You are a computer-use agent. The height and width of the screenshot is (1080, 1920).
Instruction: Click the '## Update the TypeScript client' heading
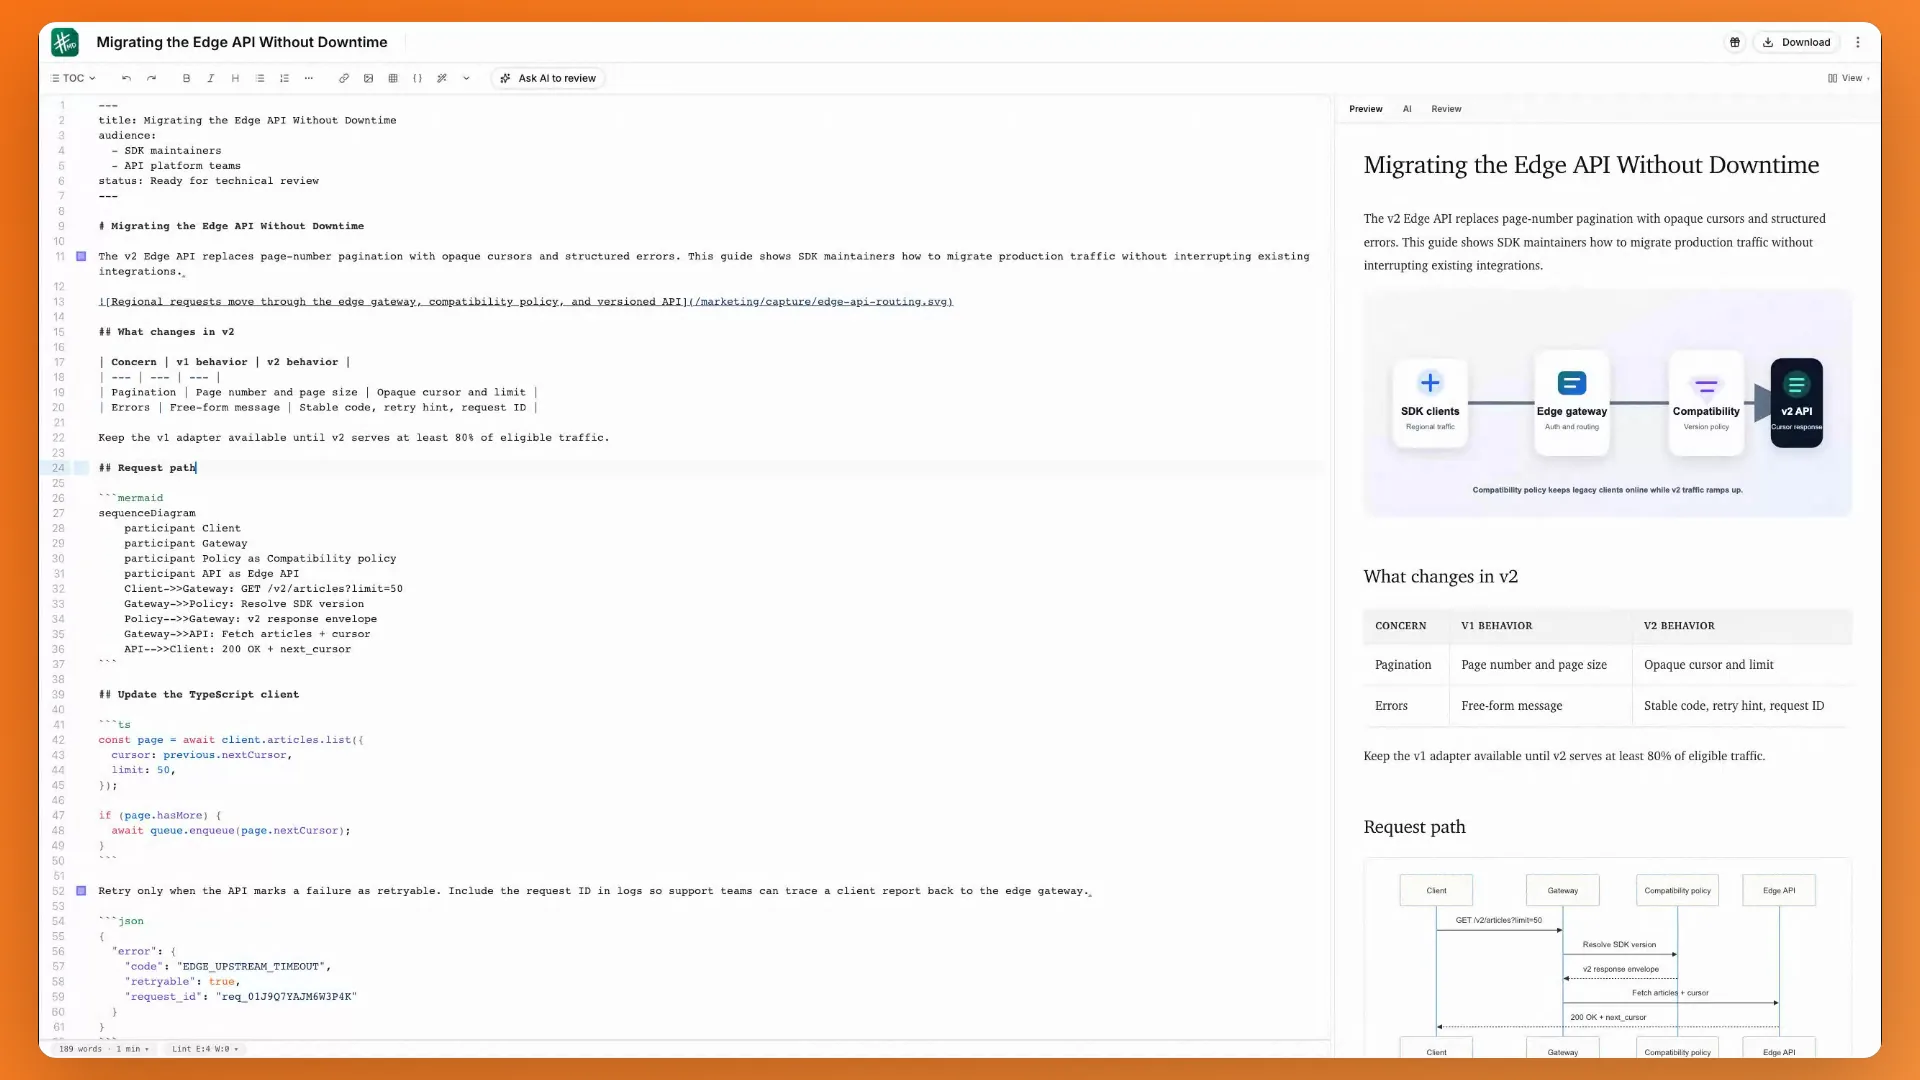pyautogui.click(x=198, y=695)
